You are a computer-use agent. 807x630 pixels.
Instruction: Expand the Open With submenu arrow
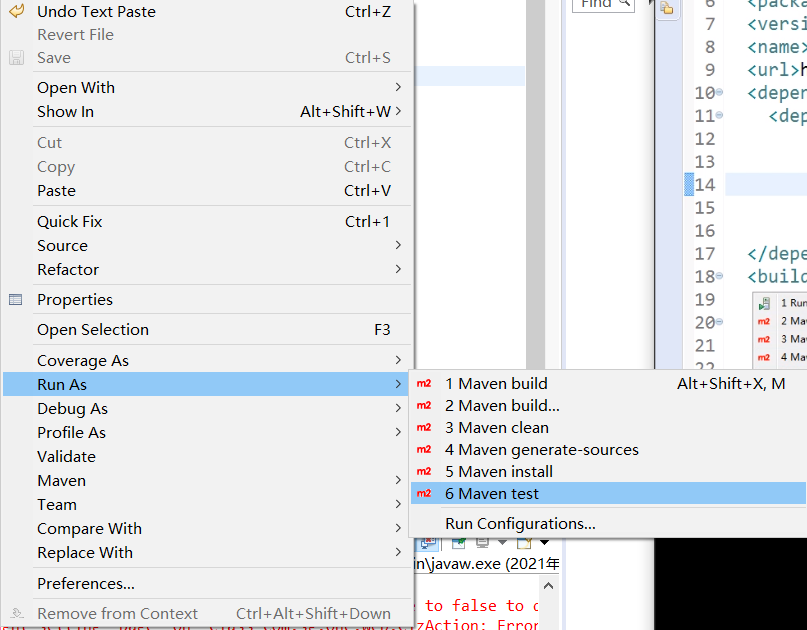pyautogui.click(x=398, y=87)
